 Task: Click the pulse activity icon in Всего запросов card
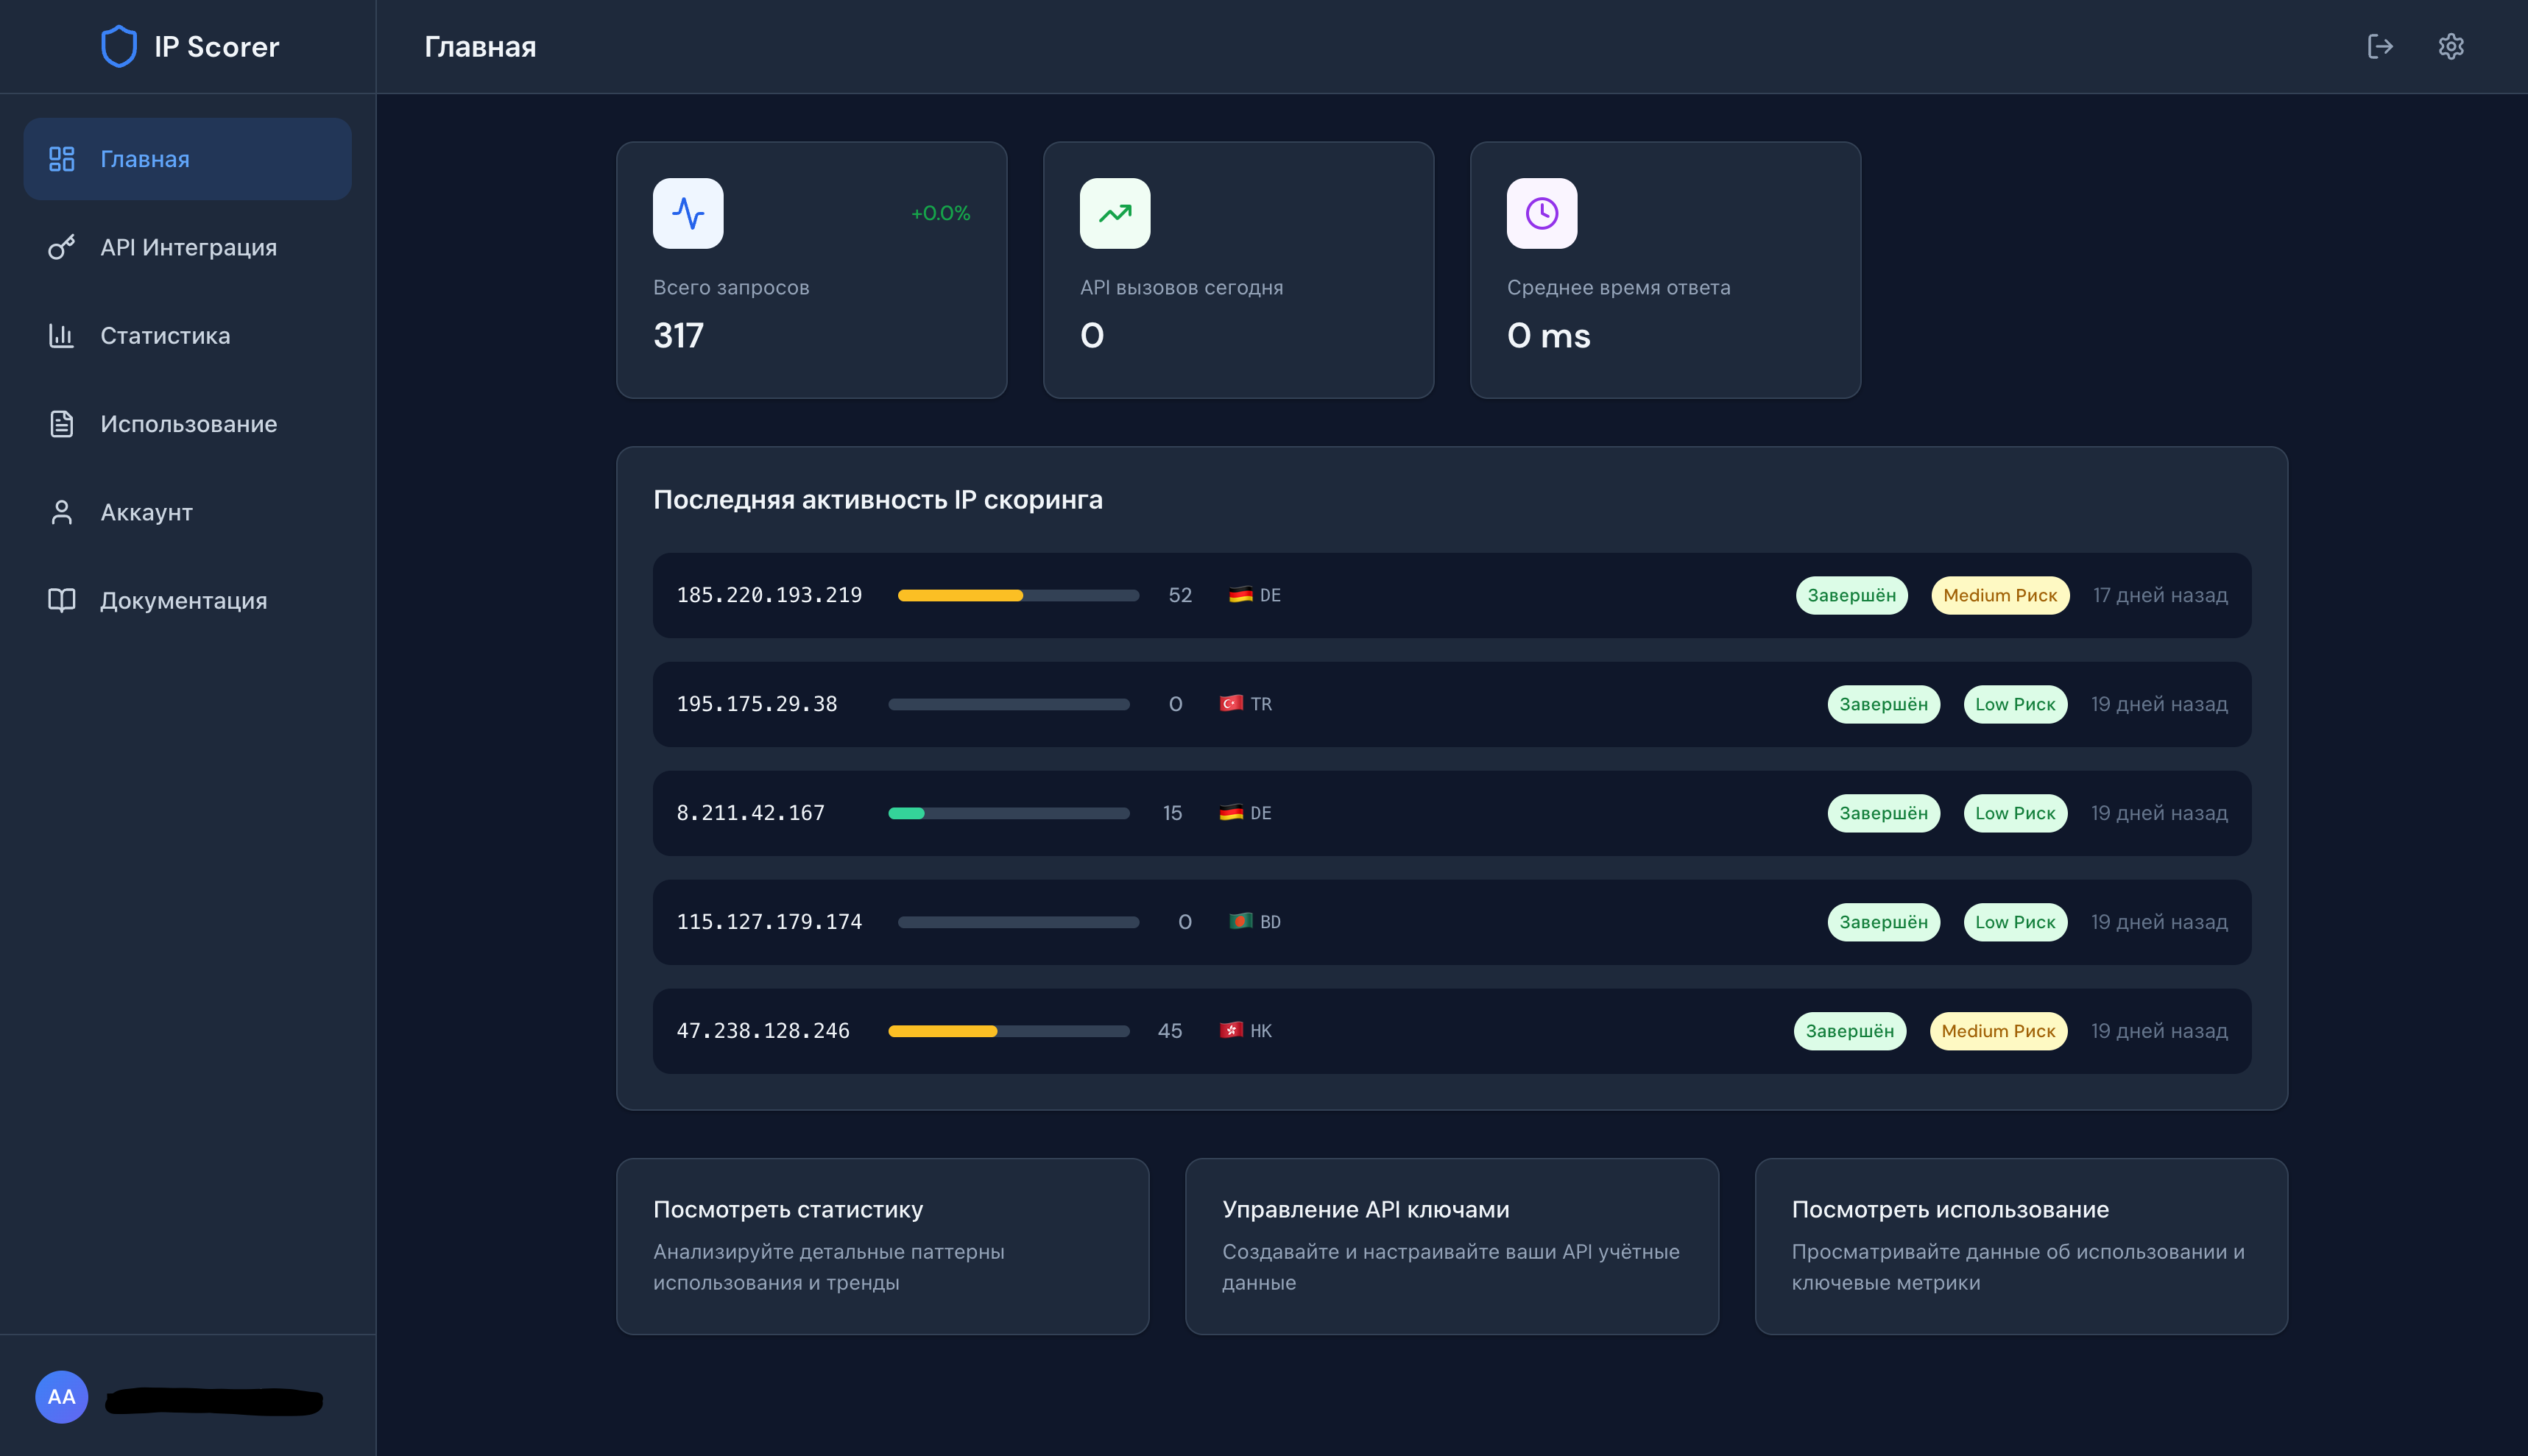(688, 213)
